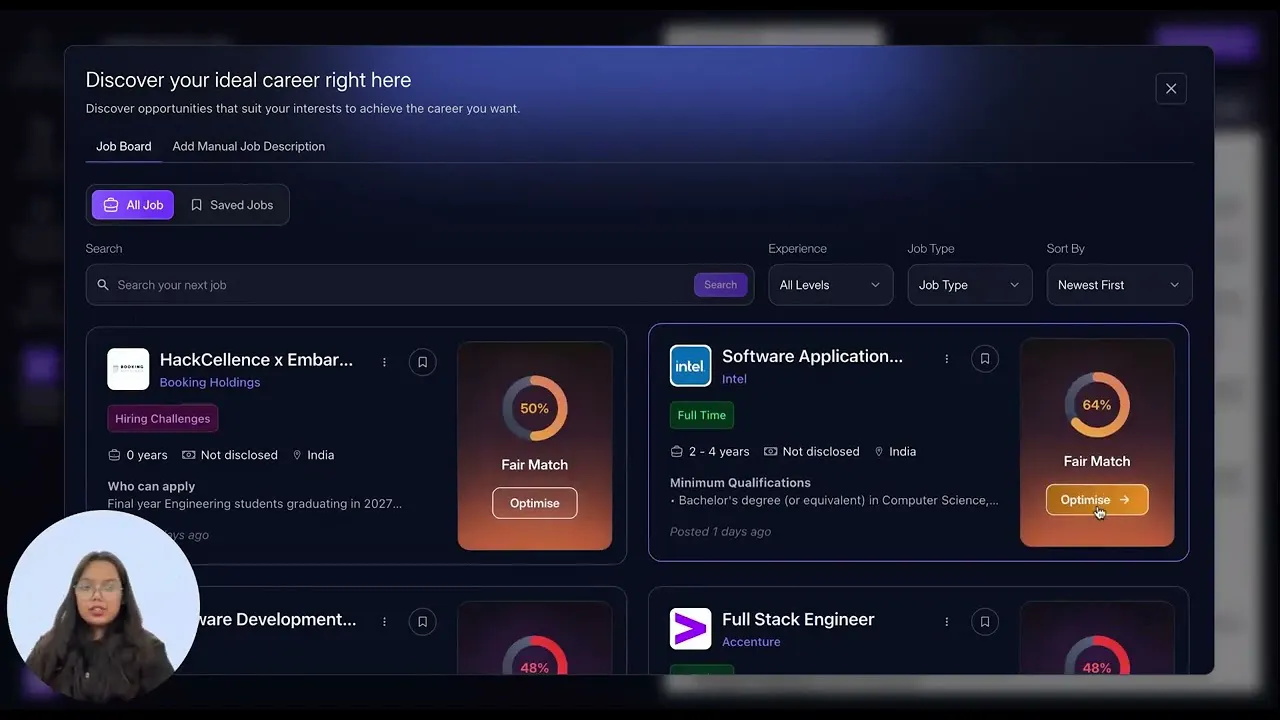Click the Intel company logo

[x=690, y=365]
